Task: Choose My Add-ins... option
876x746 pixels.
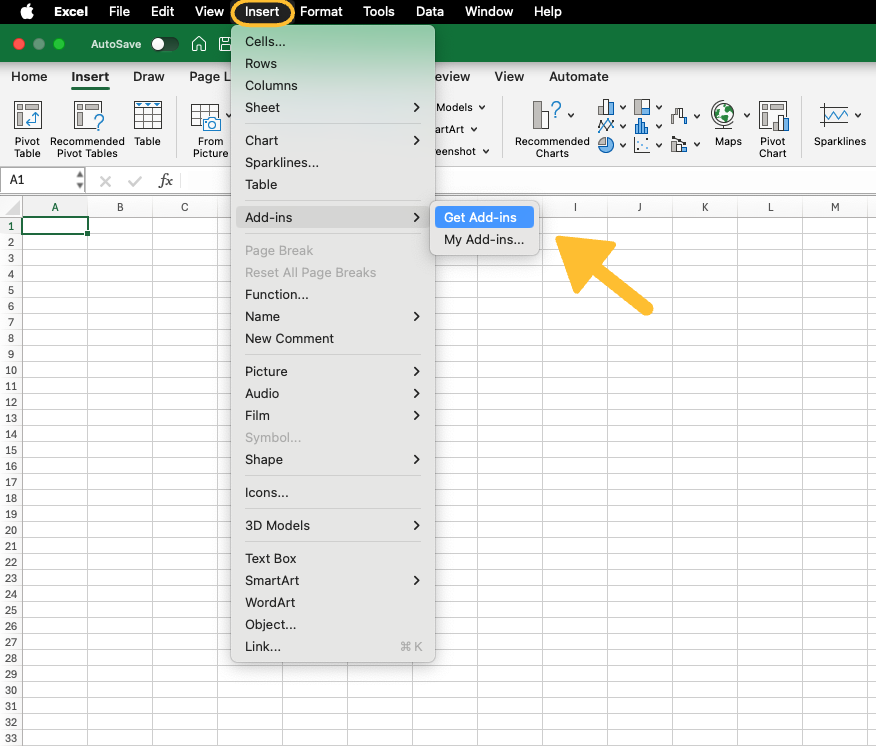Action: pos(484,240)
